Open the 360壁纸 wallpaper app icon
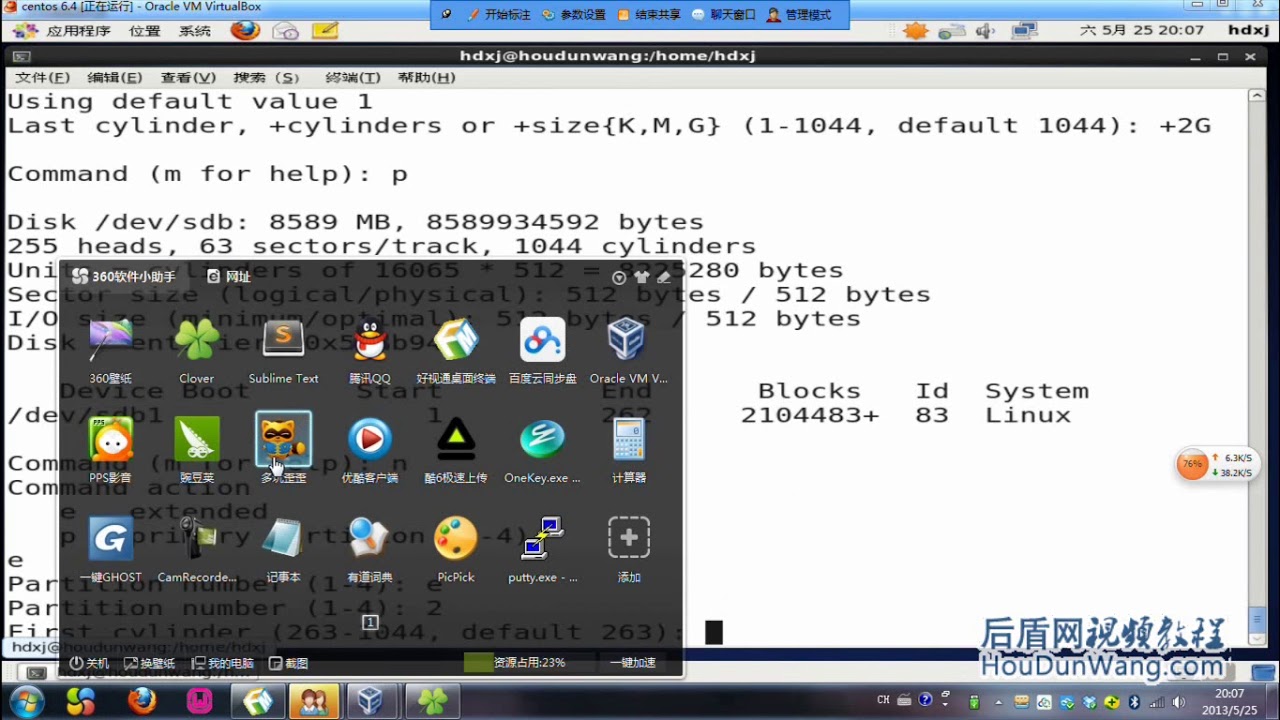Image resolution: width=1280 pixels, height=720 pixels. pos(110,342)
